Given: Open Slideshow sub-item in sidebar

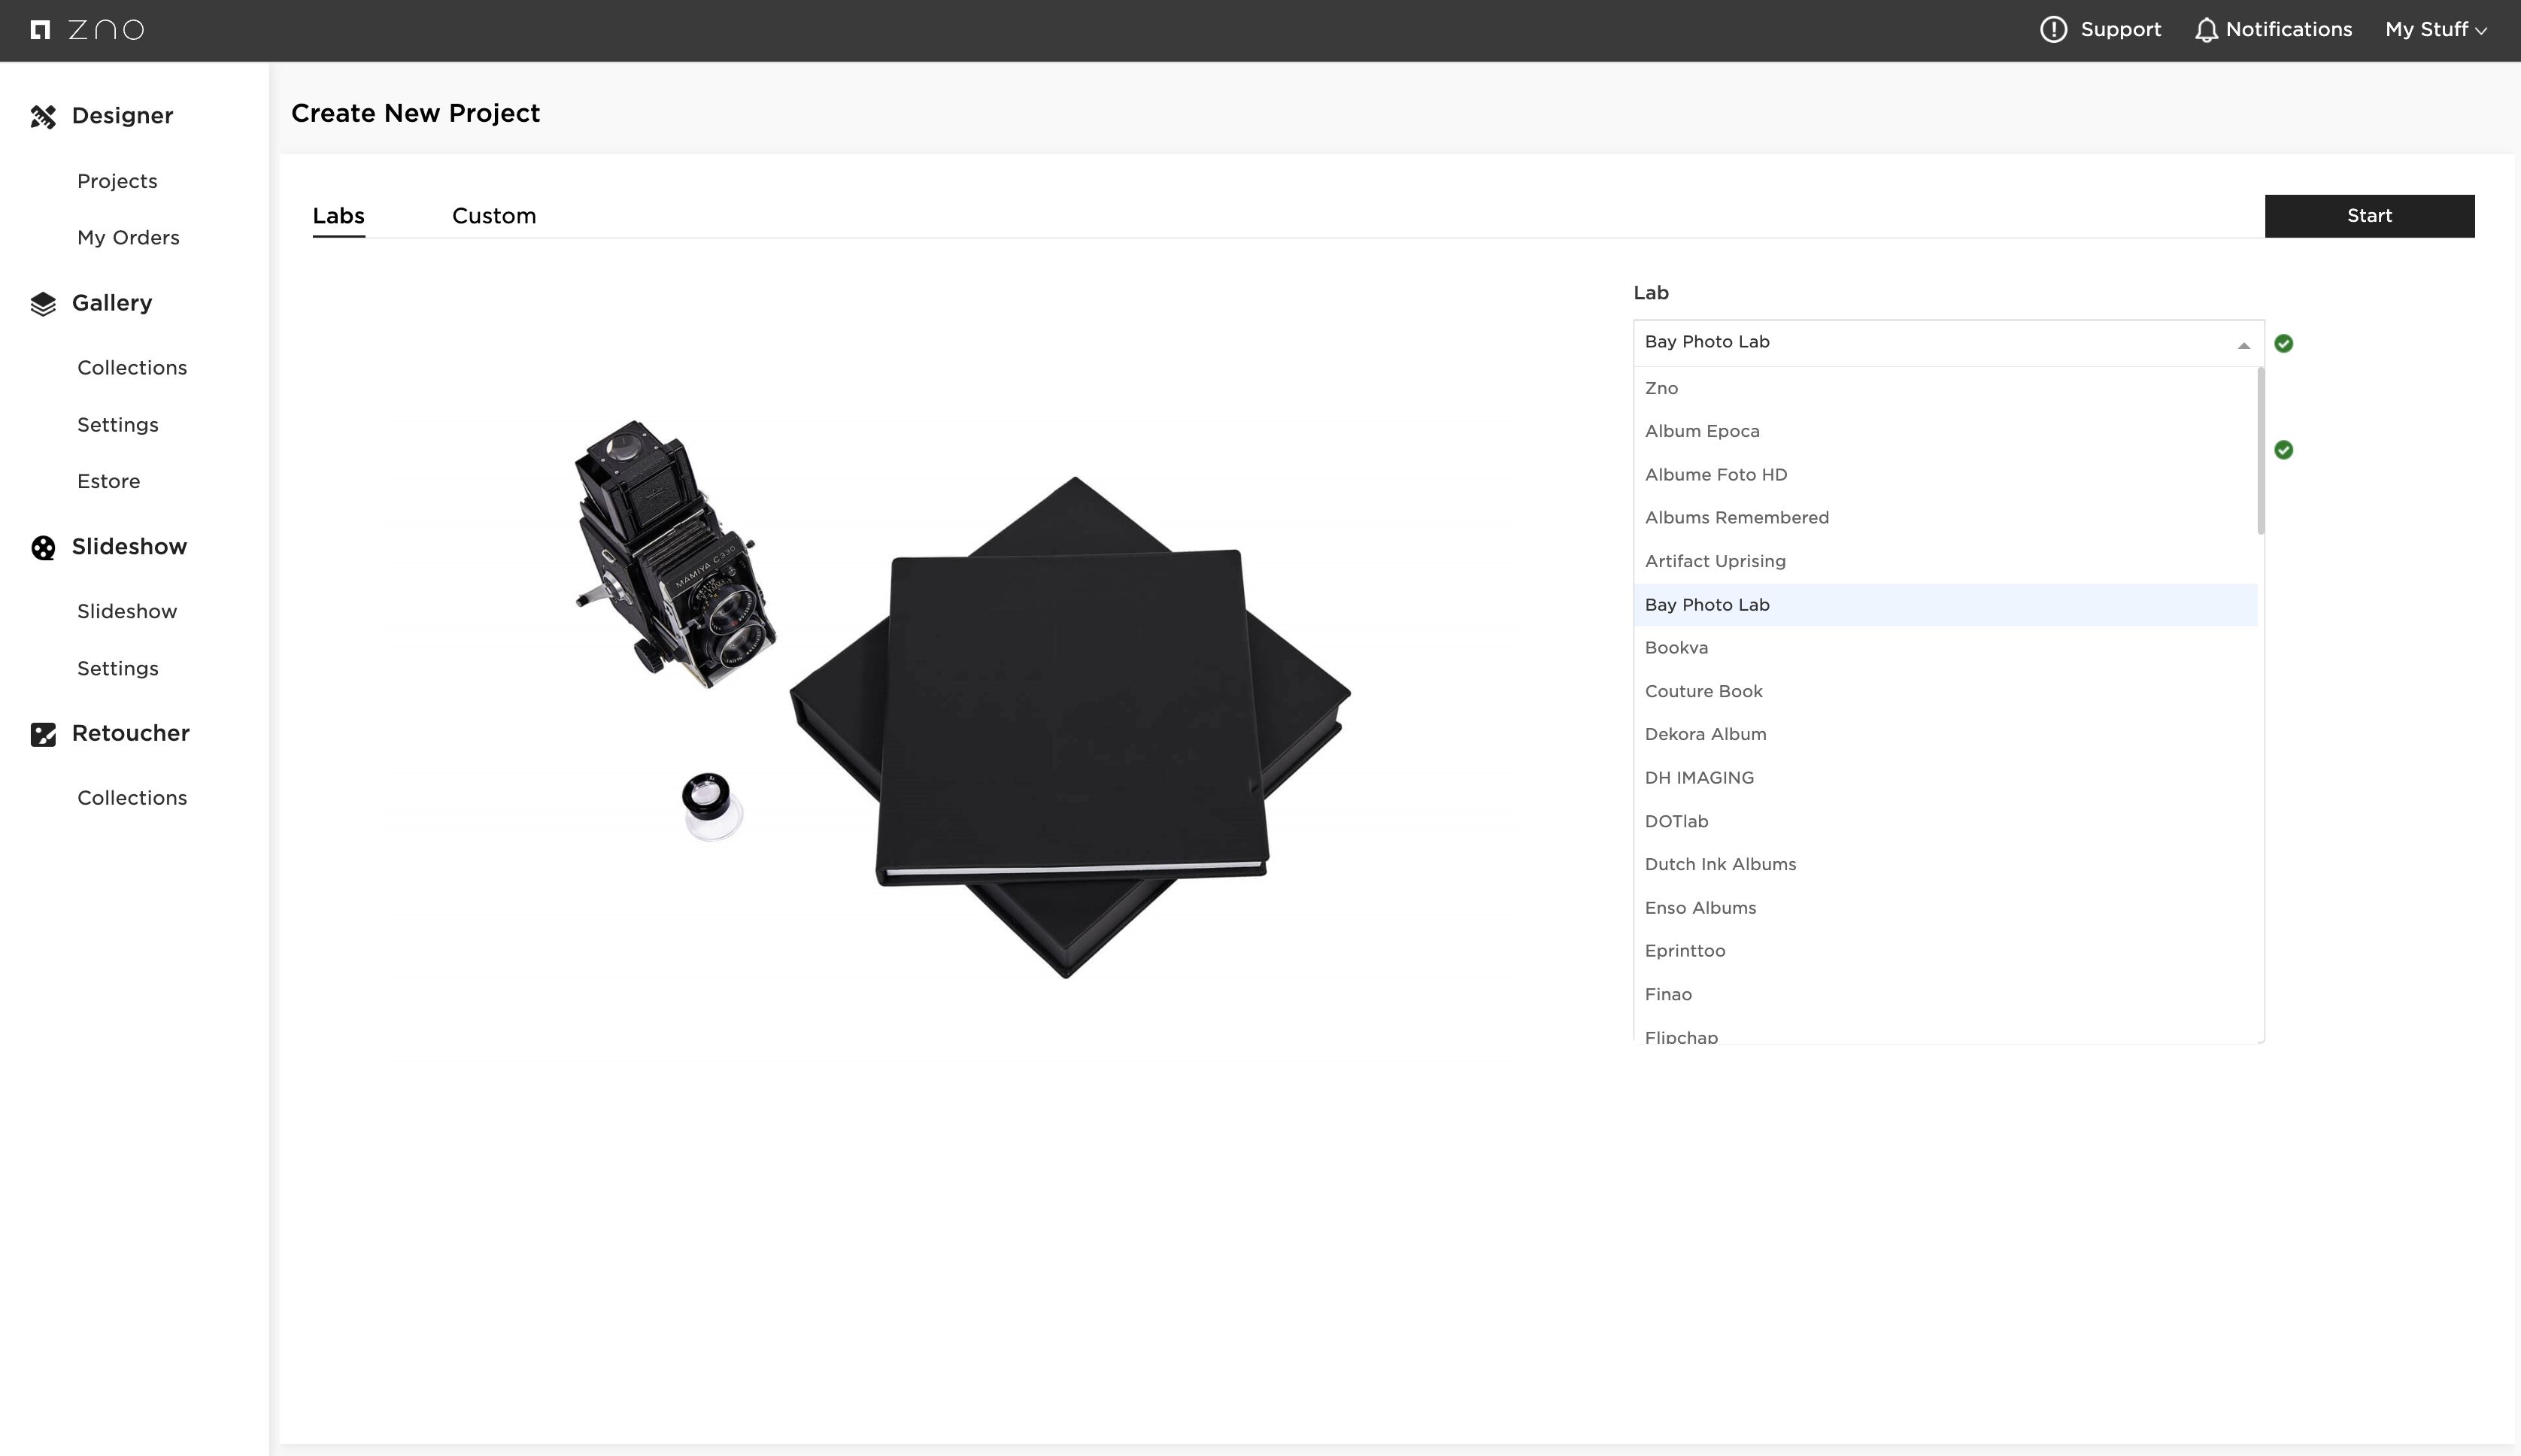Looking at the screenshot, I should [127, 611].
